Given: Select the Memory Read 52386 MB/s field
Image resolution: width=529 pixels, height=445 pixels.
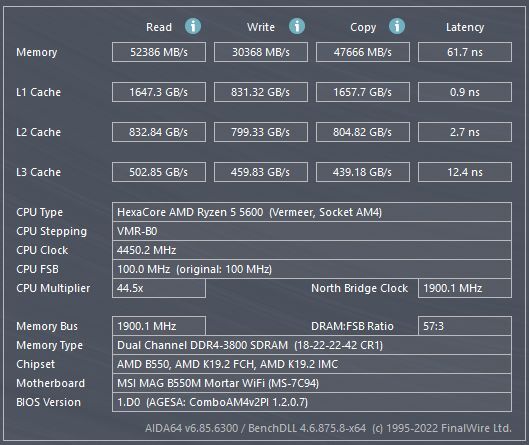Looking at the screenshot, I should point(159,52).
